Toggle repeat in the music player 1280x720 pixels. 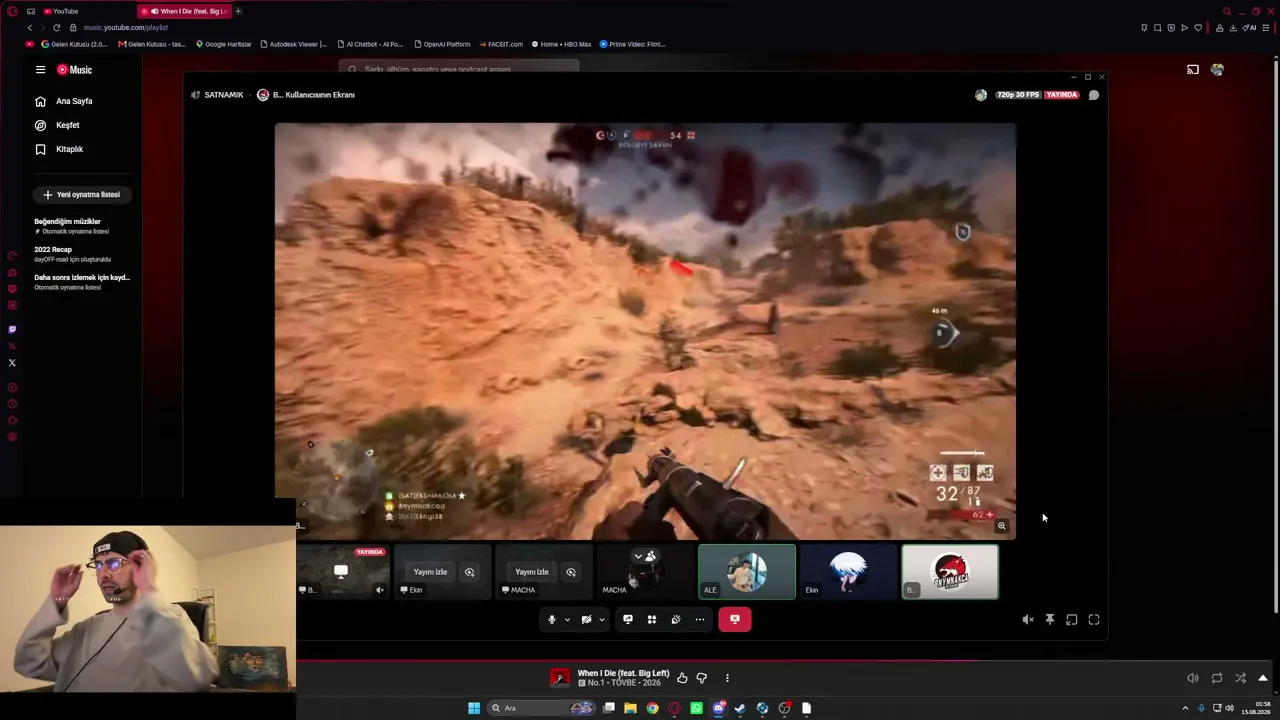tap(1217, 678)
